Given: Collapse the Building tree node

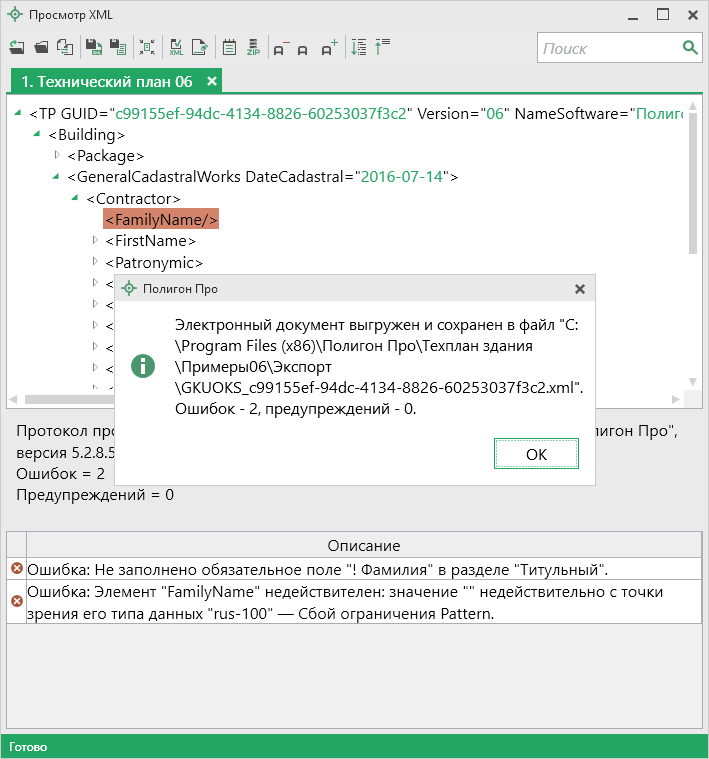Looking at the screenshot, I should (x=39, y=134).
